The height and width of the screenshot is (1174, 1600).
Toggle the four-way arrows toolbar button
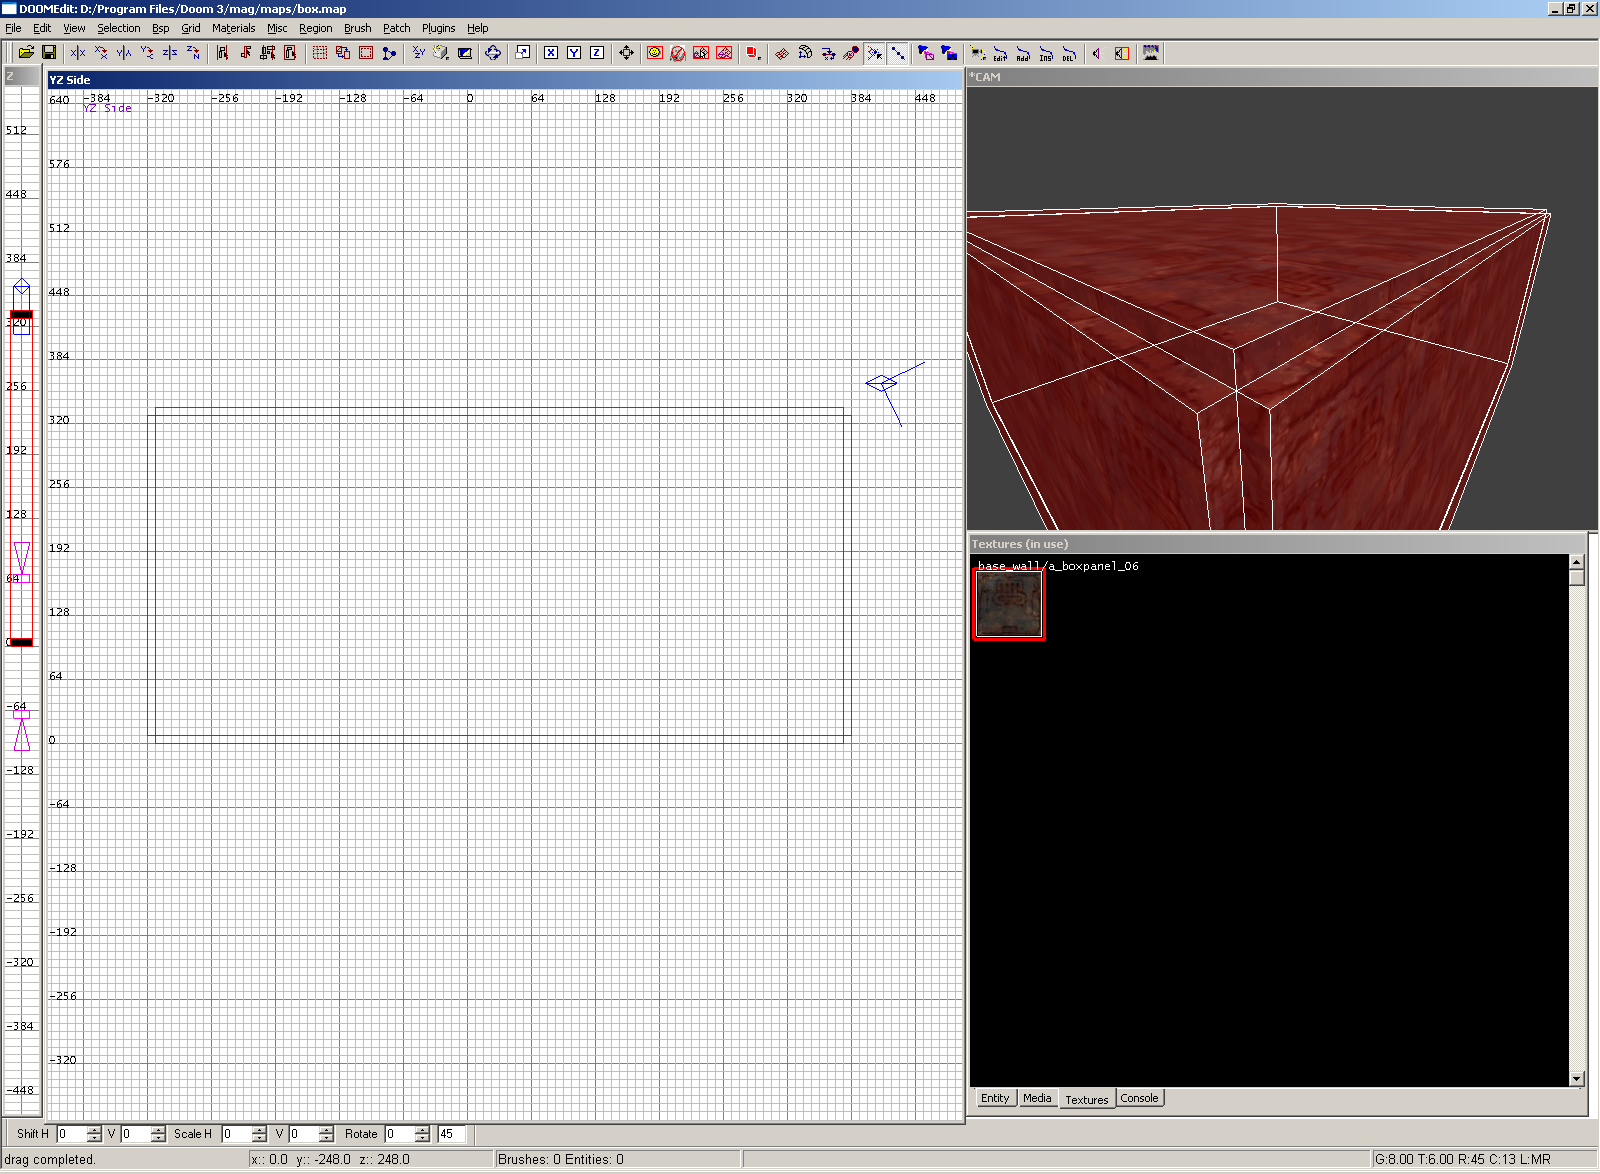pos(626,53)
